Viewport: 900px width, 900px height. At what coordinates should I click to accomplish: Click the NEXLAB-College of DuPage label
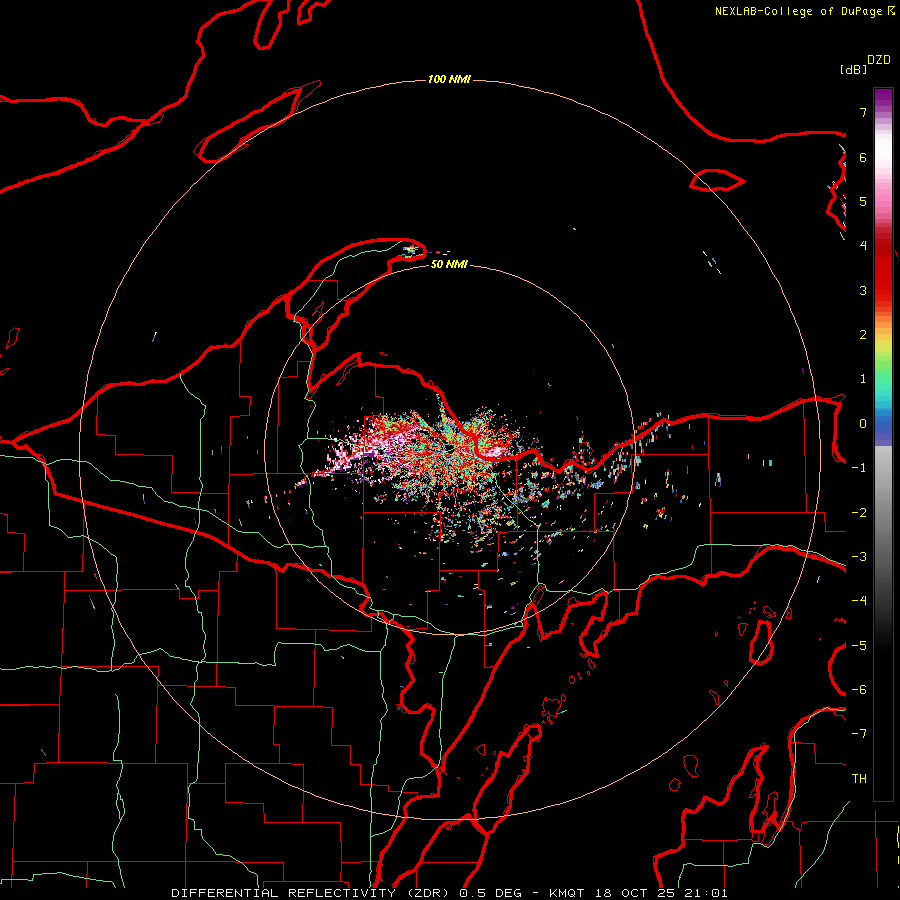pyautogui.click(x=798, y=11)
